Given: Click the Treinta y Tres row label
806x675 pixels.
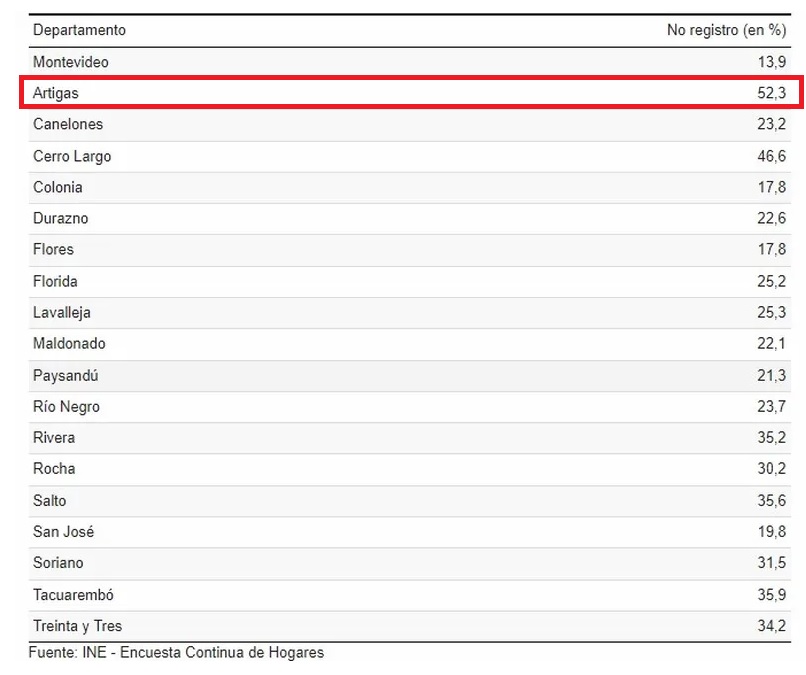Looking at the screenshot, I should [x=77, y=626].
